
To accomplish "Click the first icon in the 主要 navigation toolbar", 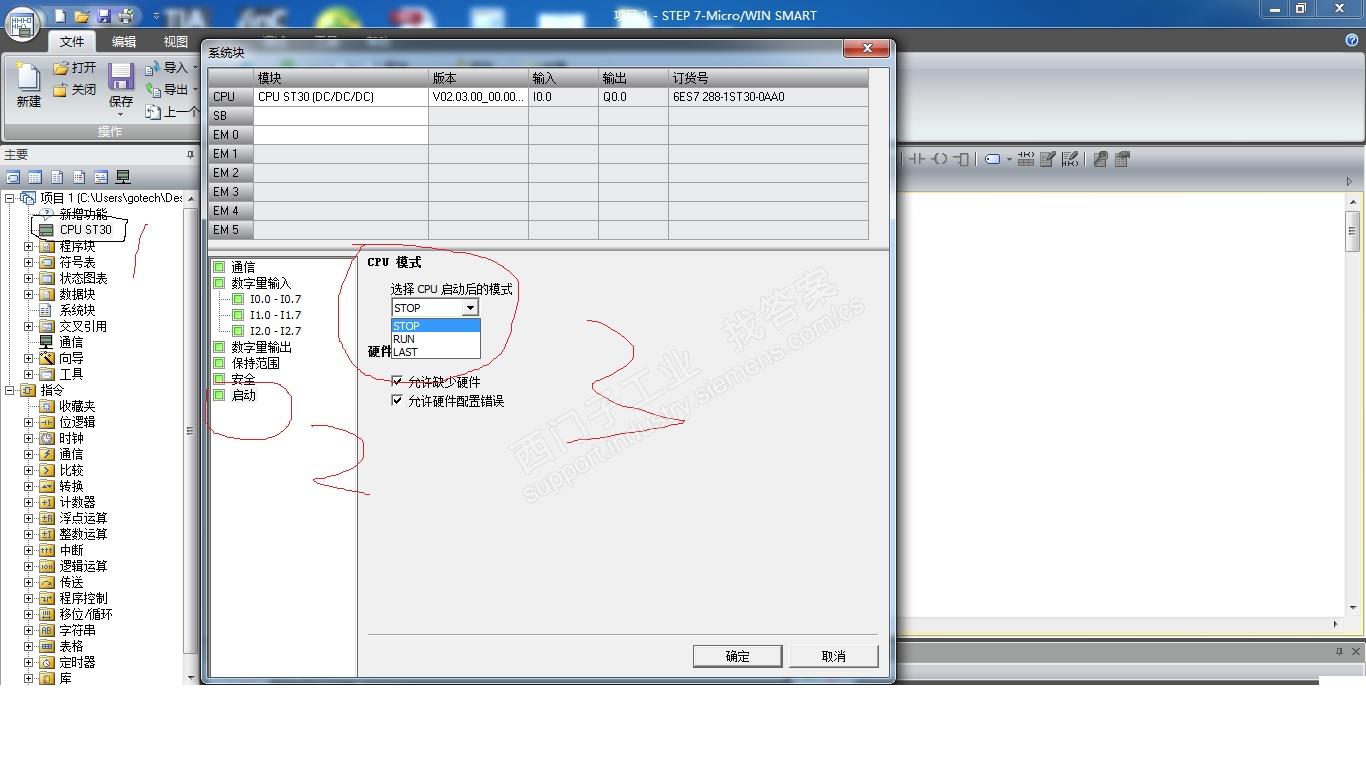I will pyautogui.click(x=13, y=177).
